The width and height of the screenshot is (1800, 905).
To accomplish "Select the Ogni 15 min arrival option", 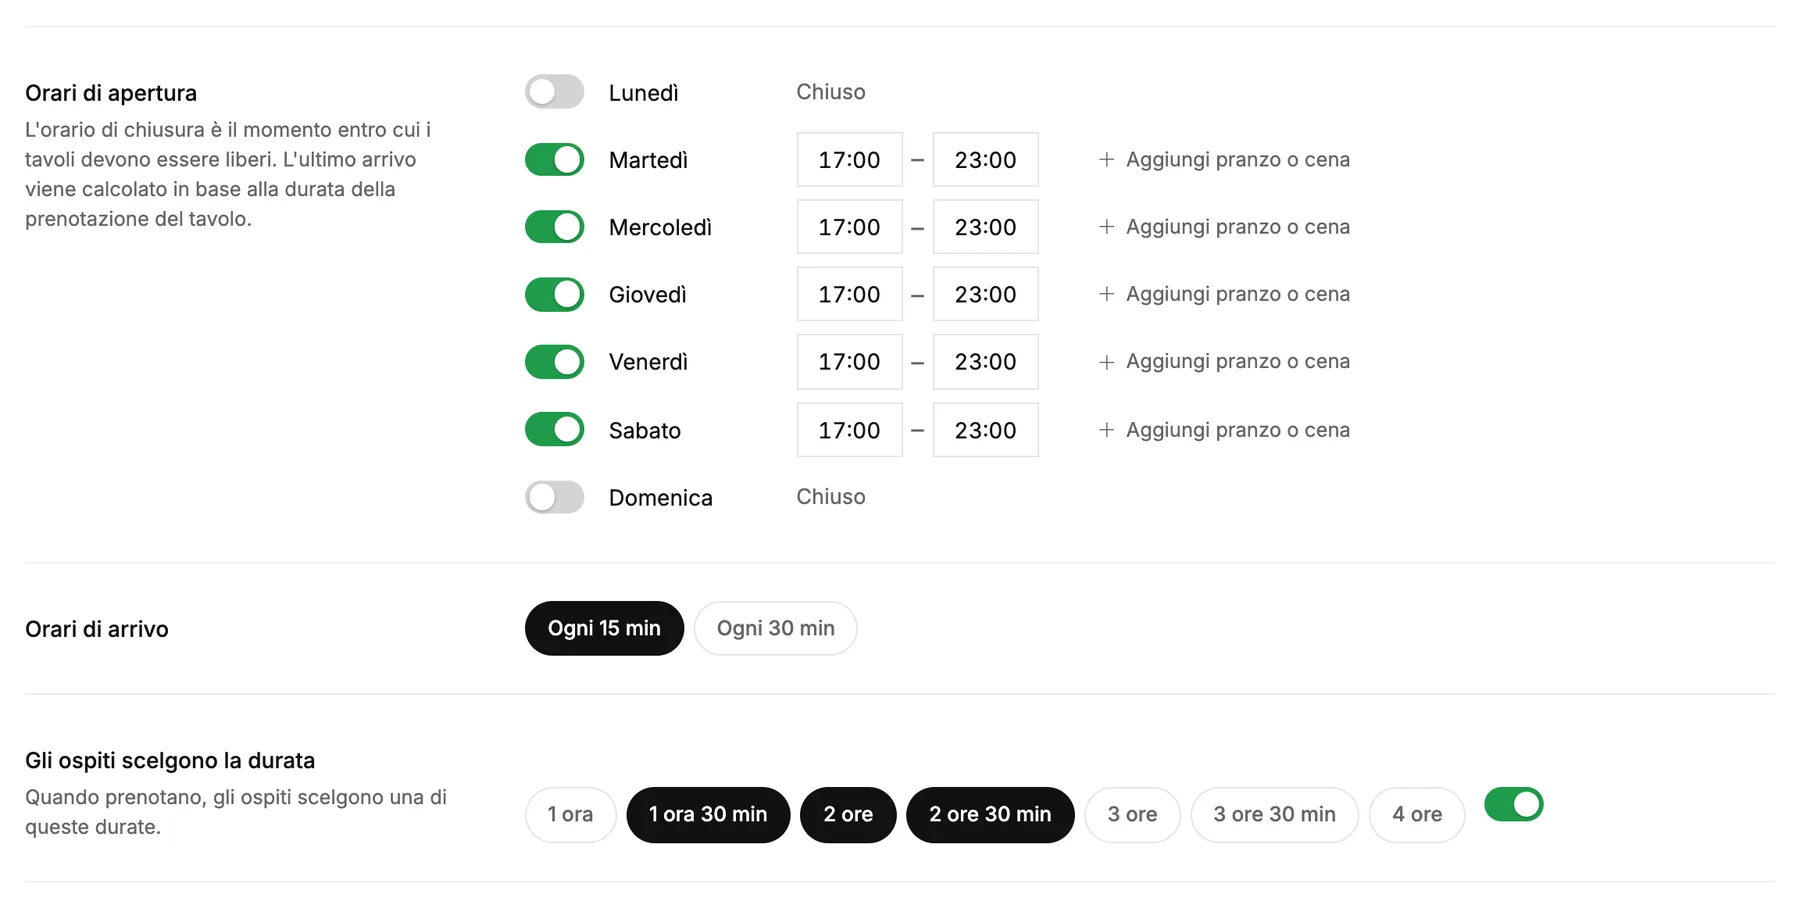I will pyautogui.click(x=604, y=628).
